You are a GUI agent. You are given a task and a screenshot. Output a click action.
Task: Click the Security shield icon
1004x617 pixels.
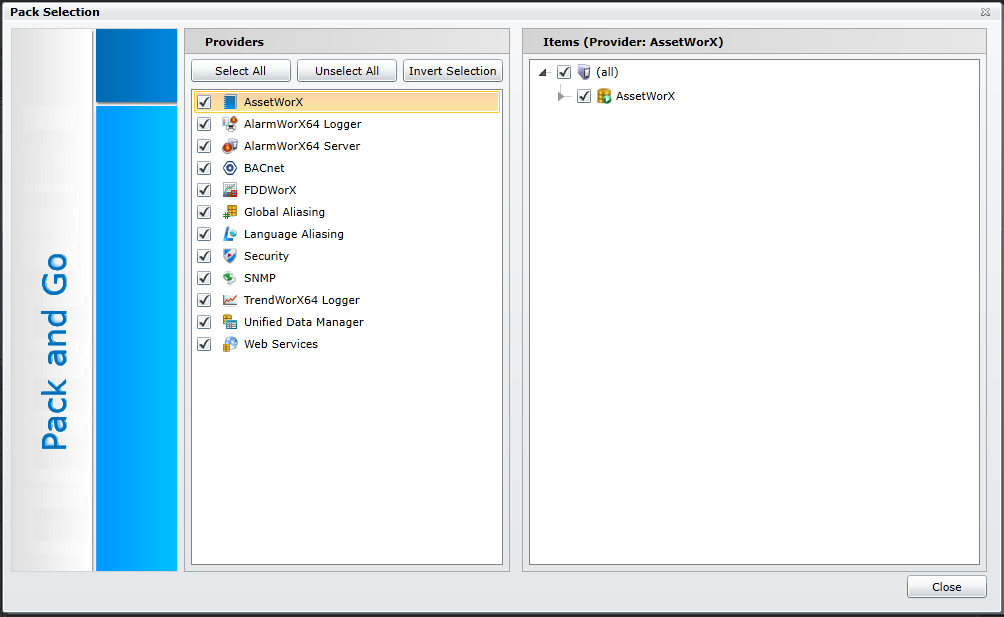230,256
